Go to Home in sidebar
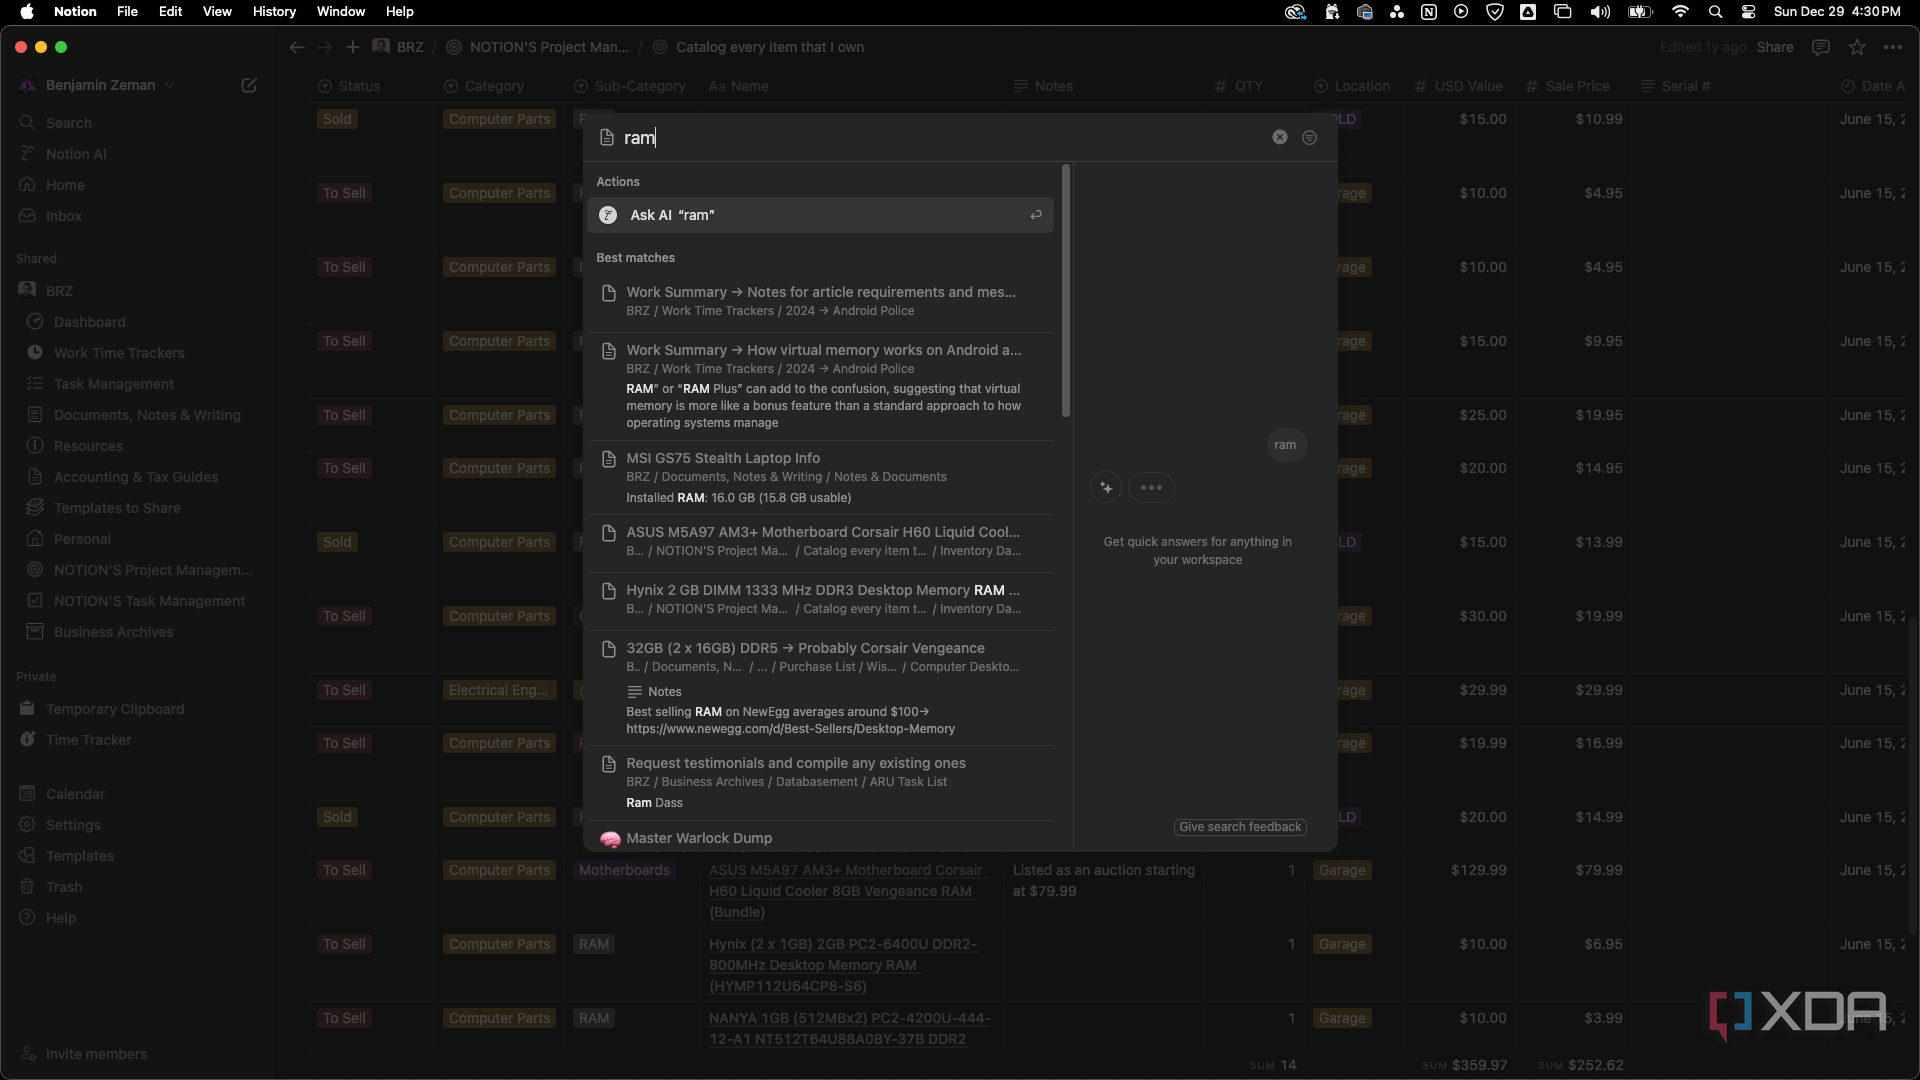This screenshot has width=1920, height=1080. [x=65, y=185]
